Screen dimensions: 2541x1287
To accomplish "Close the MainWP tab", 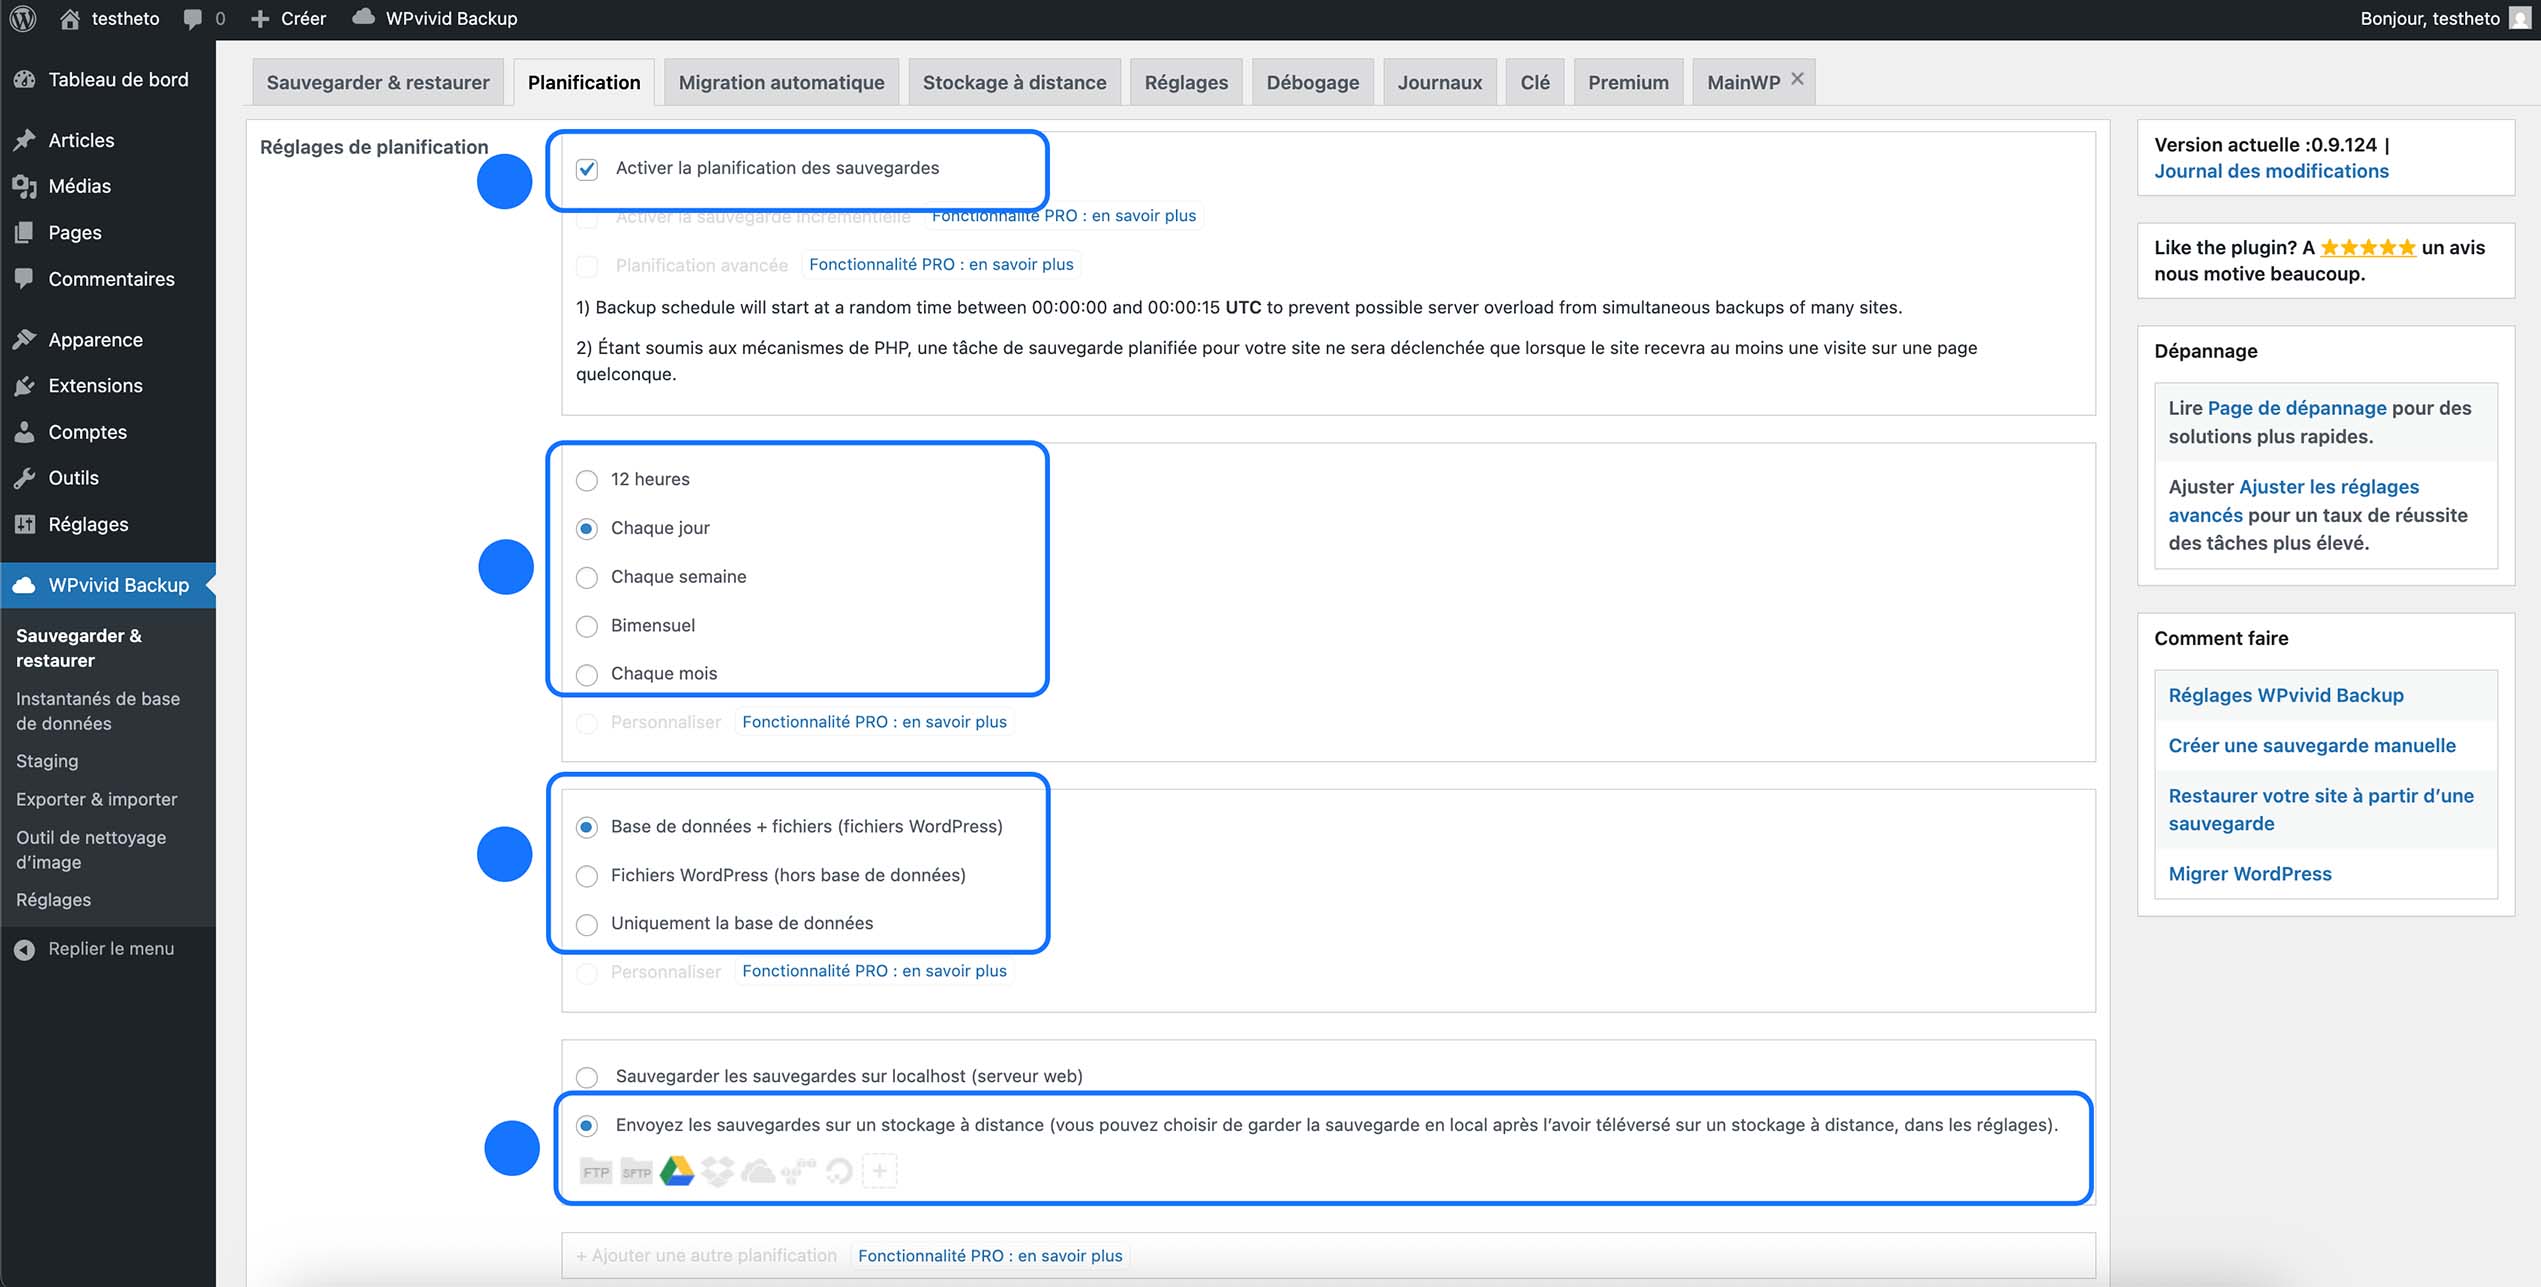I will coord(1796,77).
